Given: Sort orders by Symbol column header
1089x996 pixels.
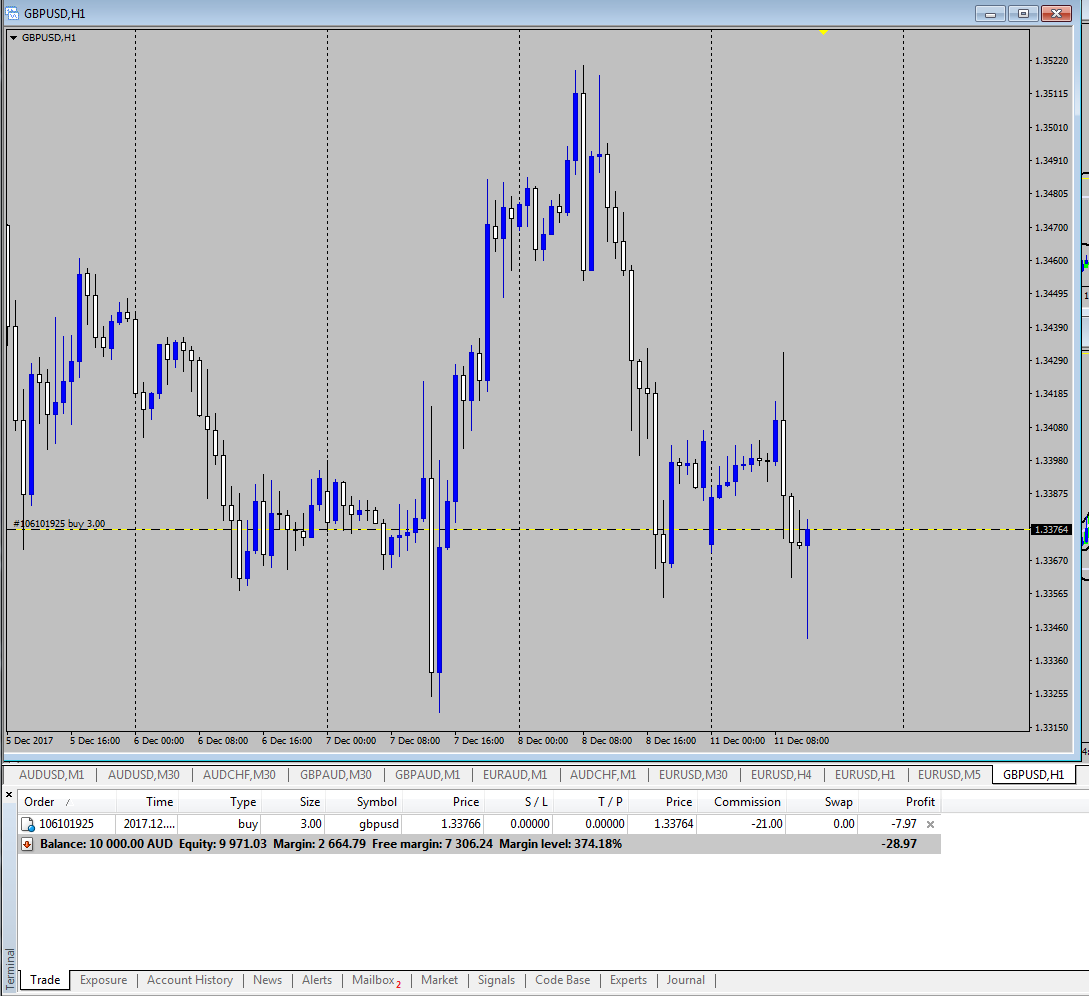Looking at the screenshot, I should click(364, 802).
